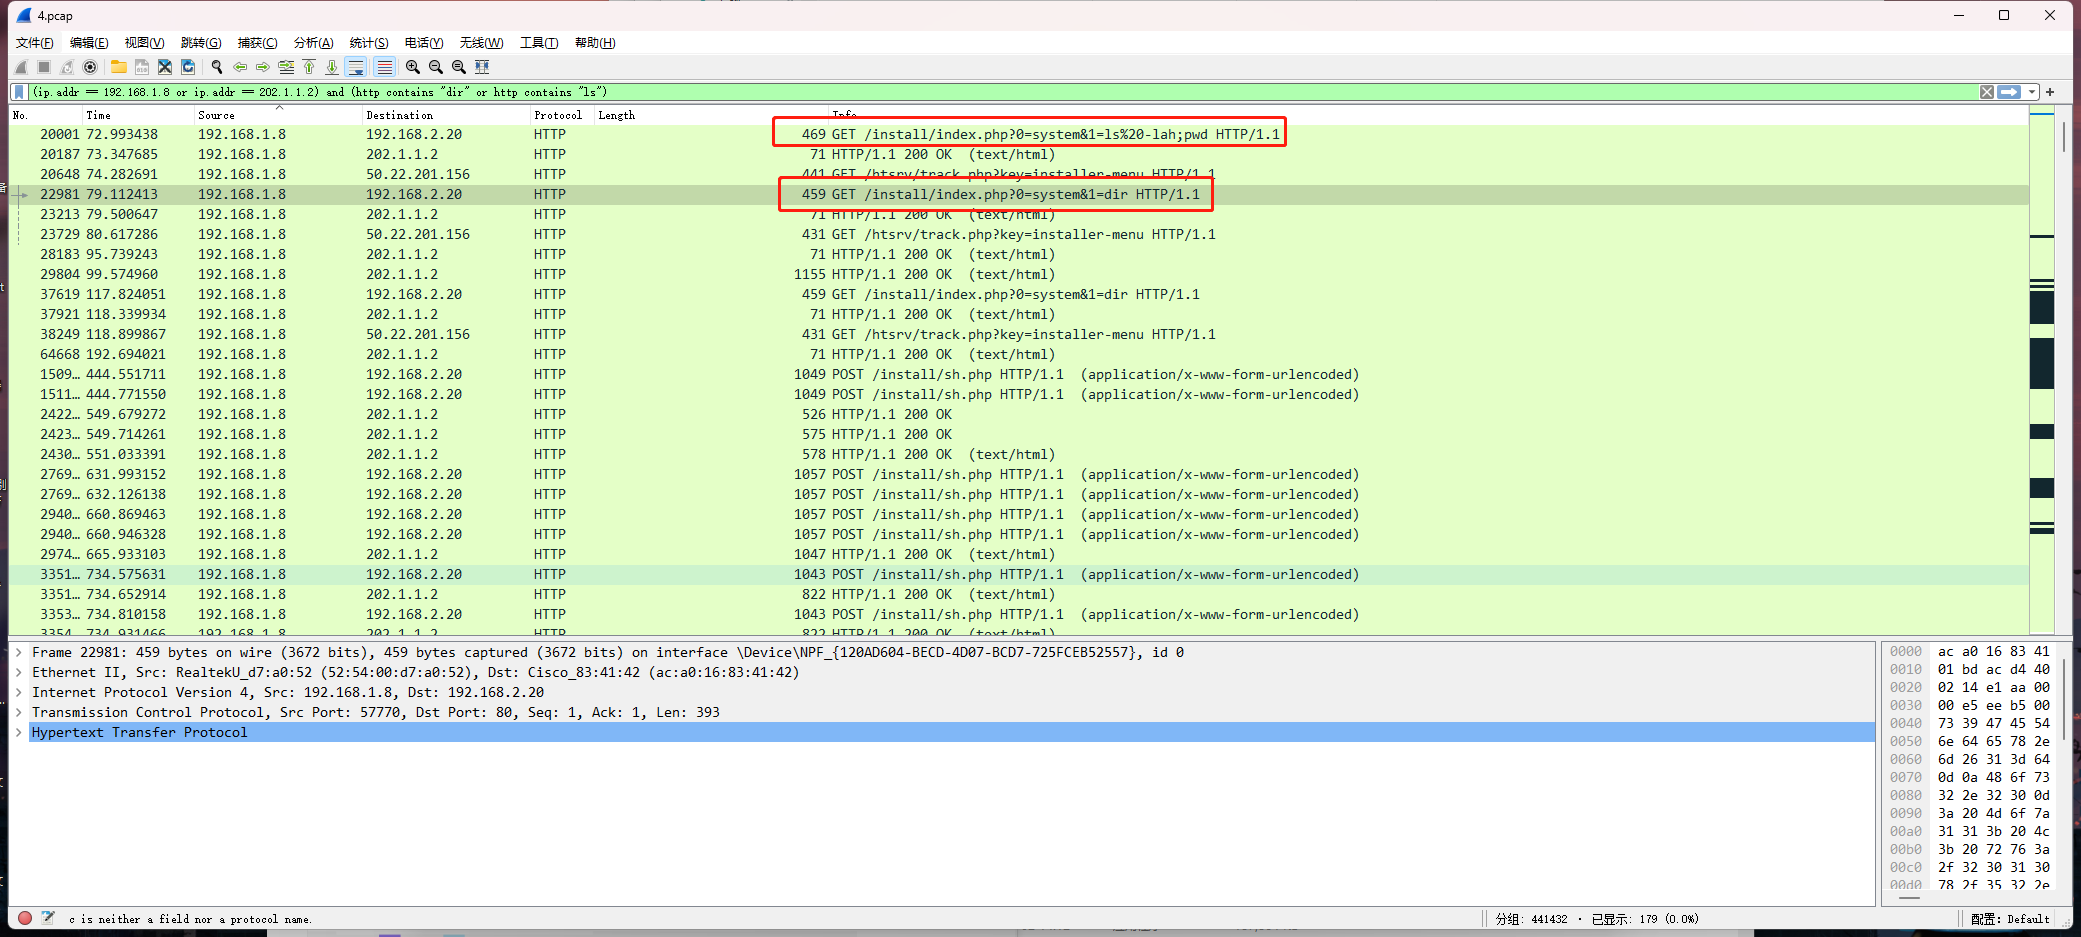Open the 统计(S) menu
The image size is (2081, 937).
(x=369, y=43)
